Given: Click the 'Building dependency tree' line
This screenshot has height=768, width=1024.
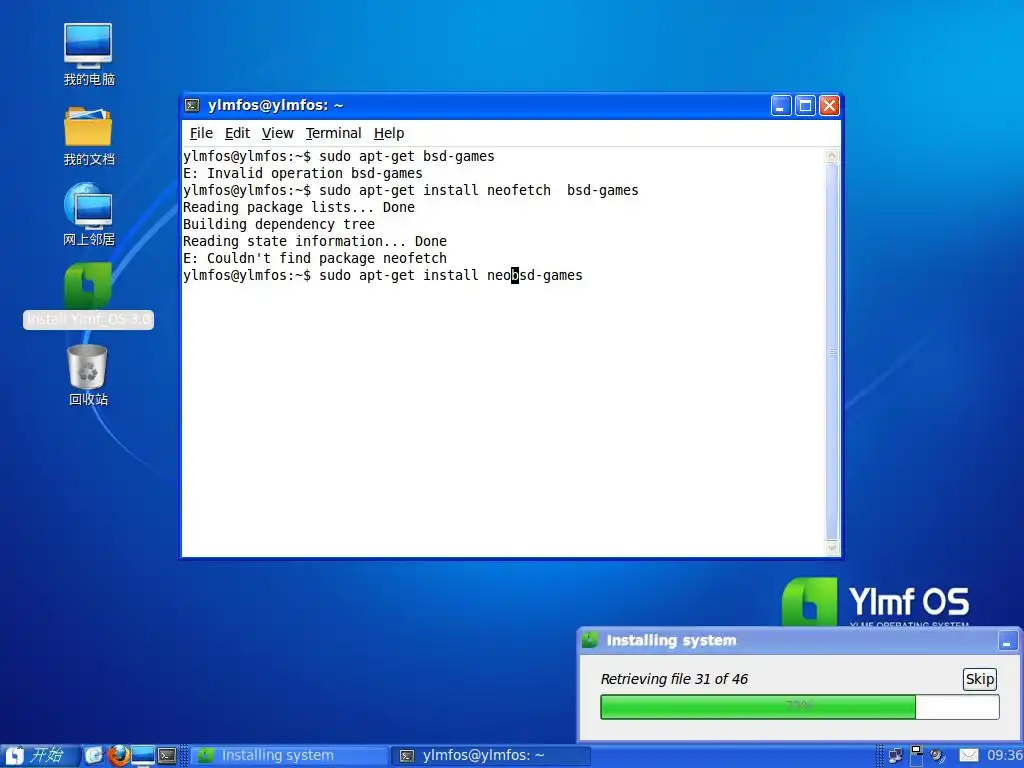Looking at the screenshot, I should click(279, 224).
